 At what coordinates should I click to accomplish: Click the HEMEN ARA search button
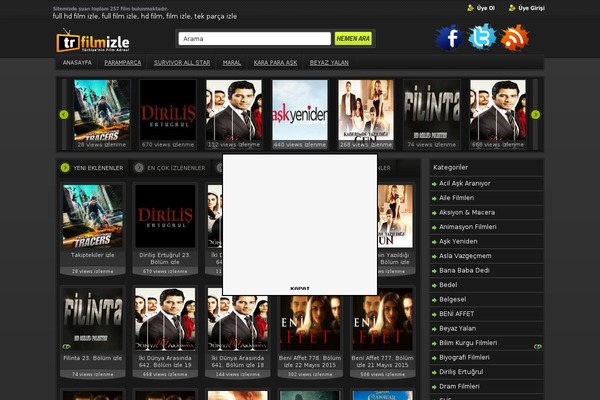tap(353, 39)
